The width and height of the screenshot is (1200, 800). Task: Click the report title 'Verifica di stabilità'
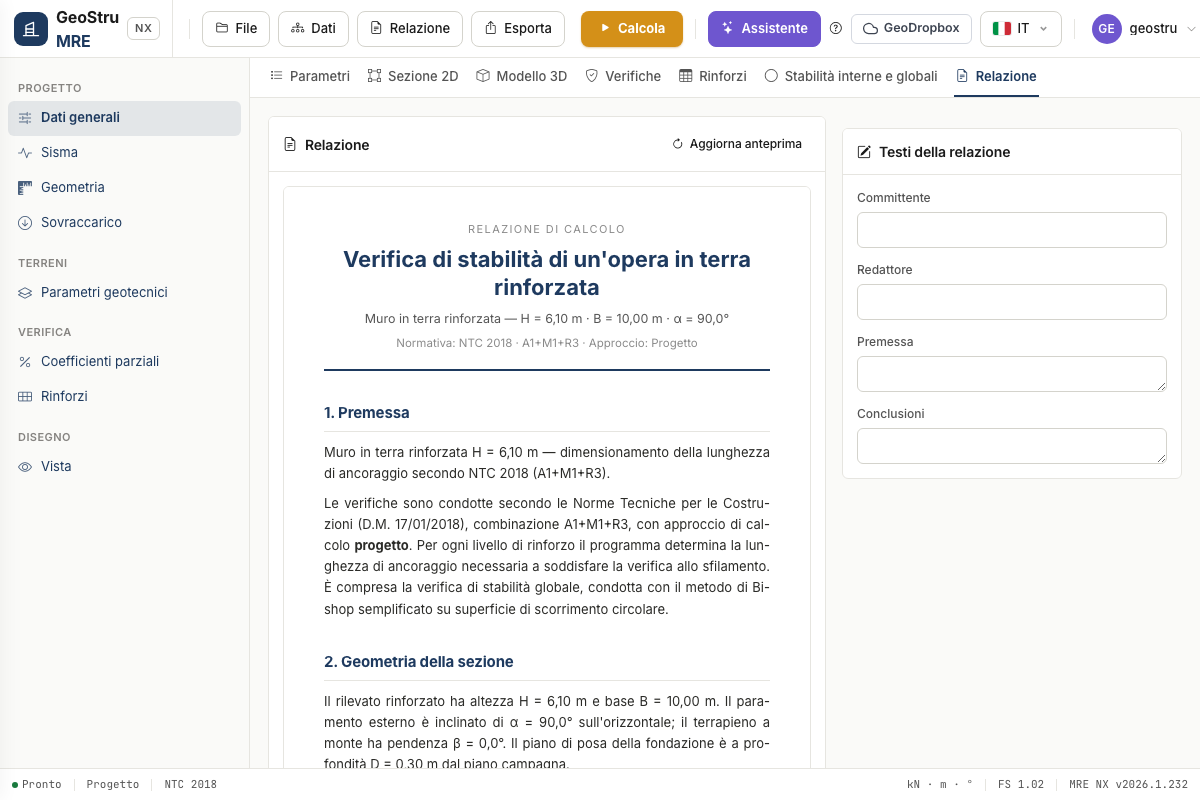point(547,273)
